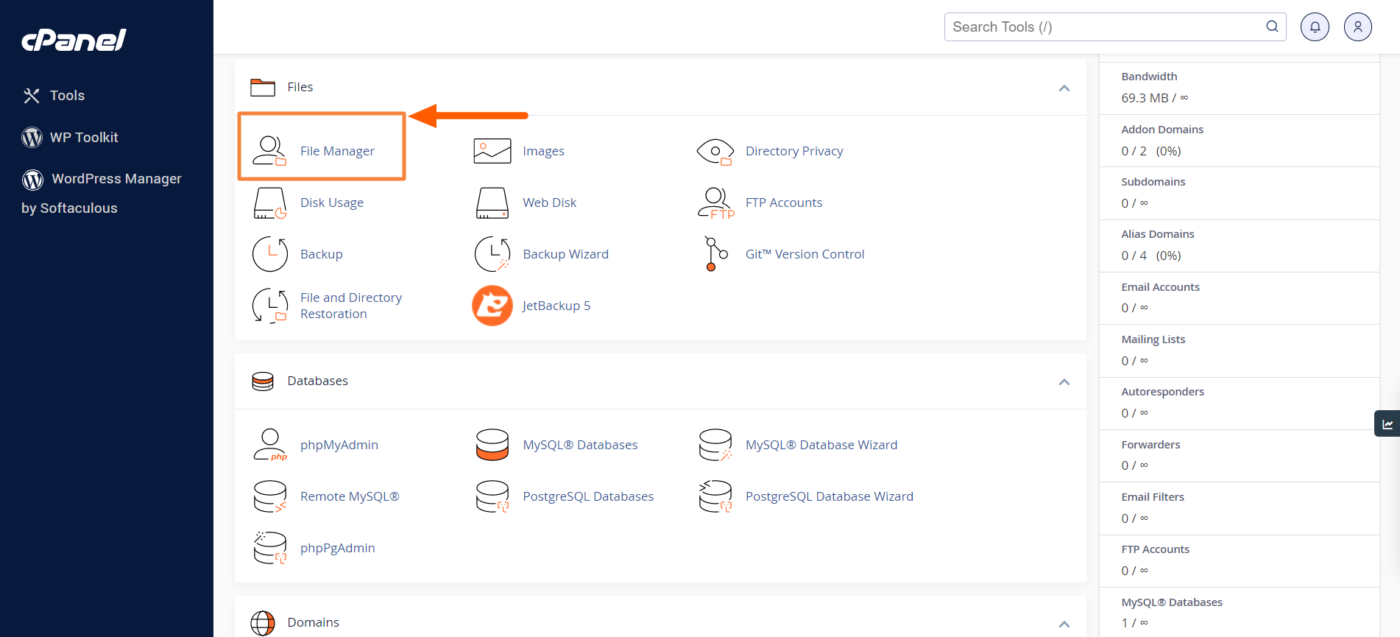
Task: Open the Images tool icon
Action: click(x=492, y=151)
